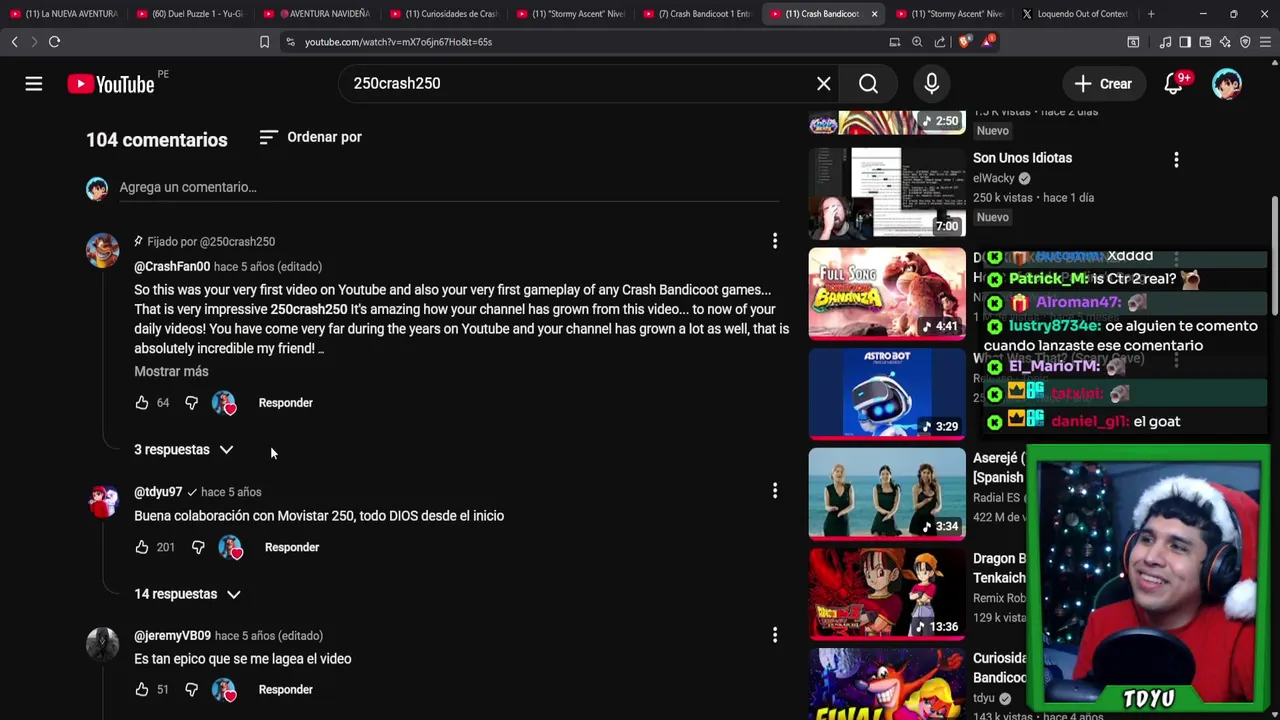Switch to the AVENTURA NAVIDEÑA tab
1280x720 pixels.
coord(317,14)
